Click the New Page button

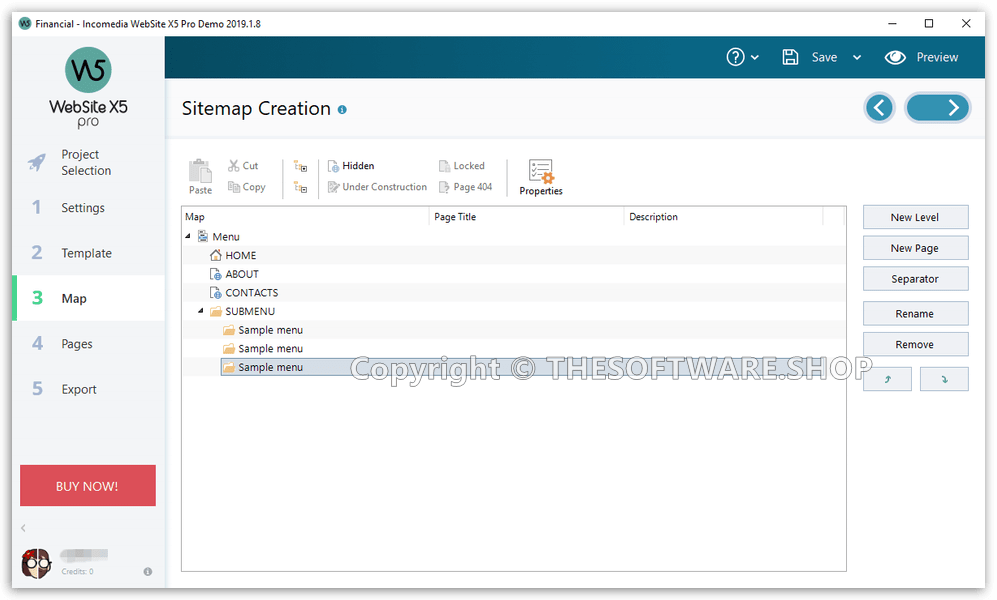[915, 248]
